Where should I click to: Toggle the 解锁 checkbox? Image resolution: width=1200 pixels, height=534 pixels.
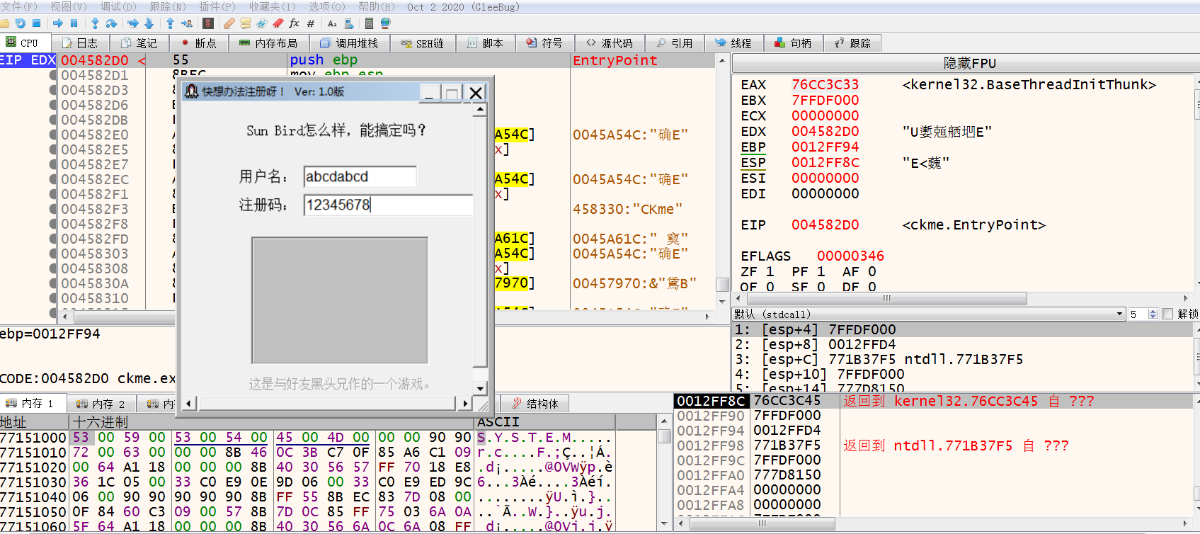[1166, 314]
